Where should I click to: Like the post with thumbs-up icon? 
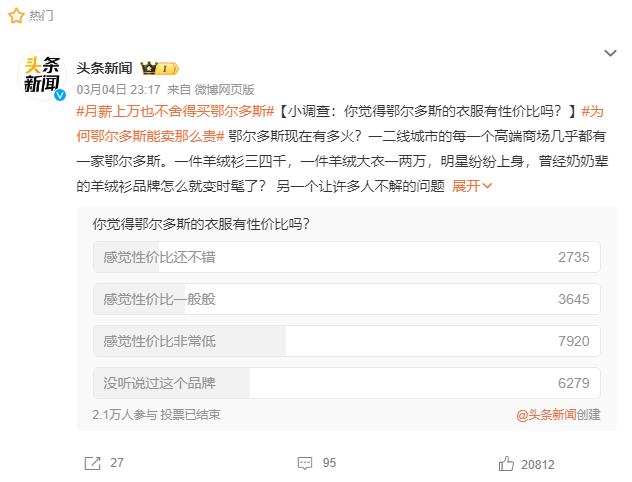(506, 463)
